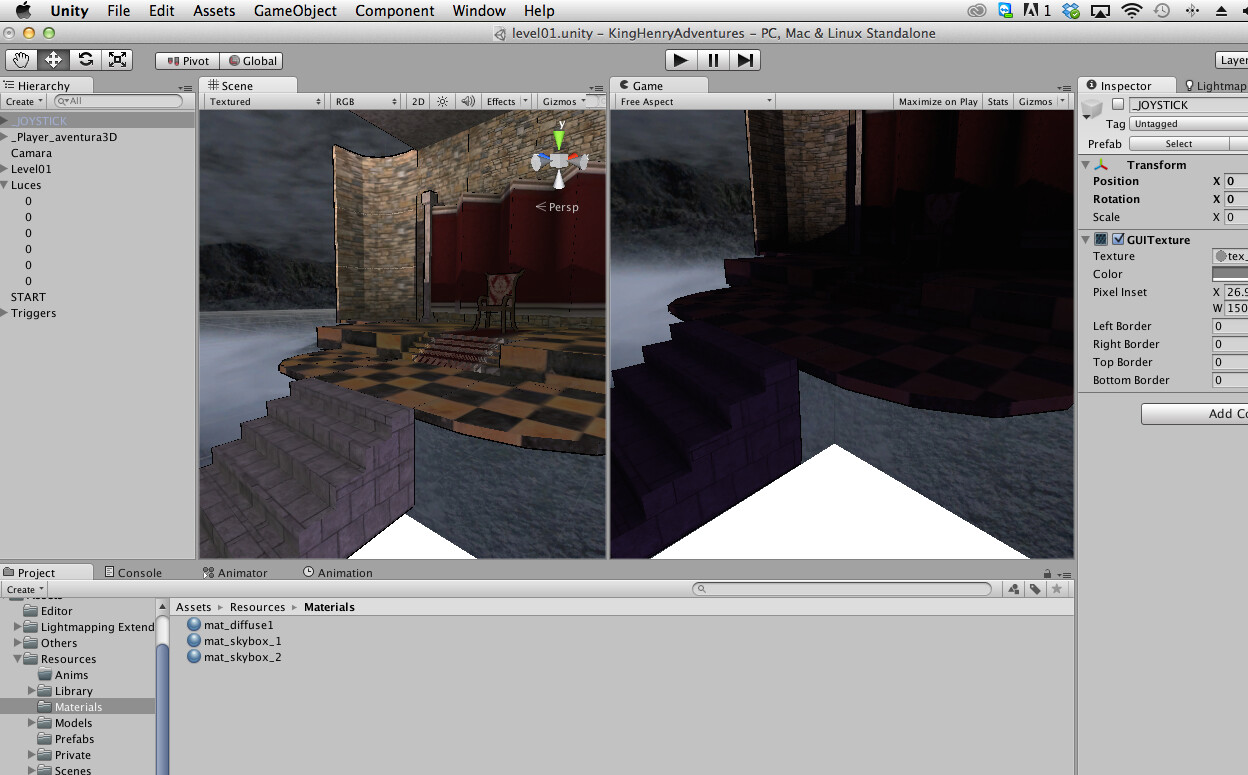Enable Maximize on Play in the Game view
Image resolution: width=1248 pixels, height=775 pixels.
click(x=937, y=100)
